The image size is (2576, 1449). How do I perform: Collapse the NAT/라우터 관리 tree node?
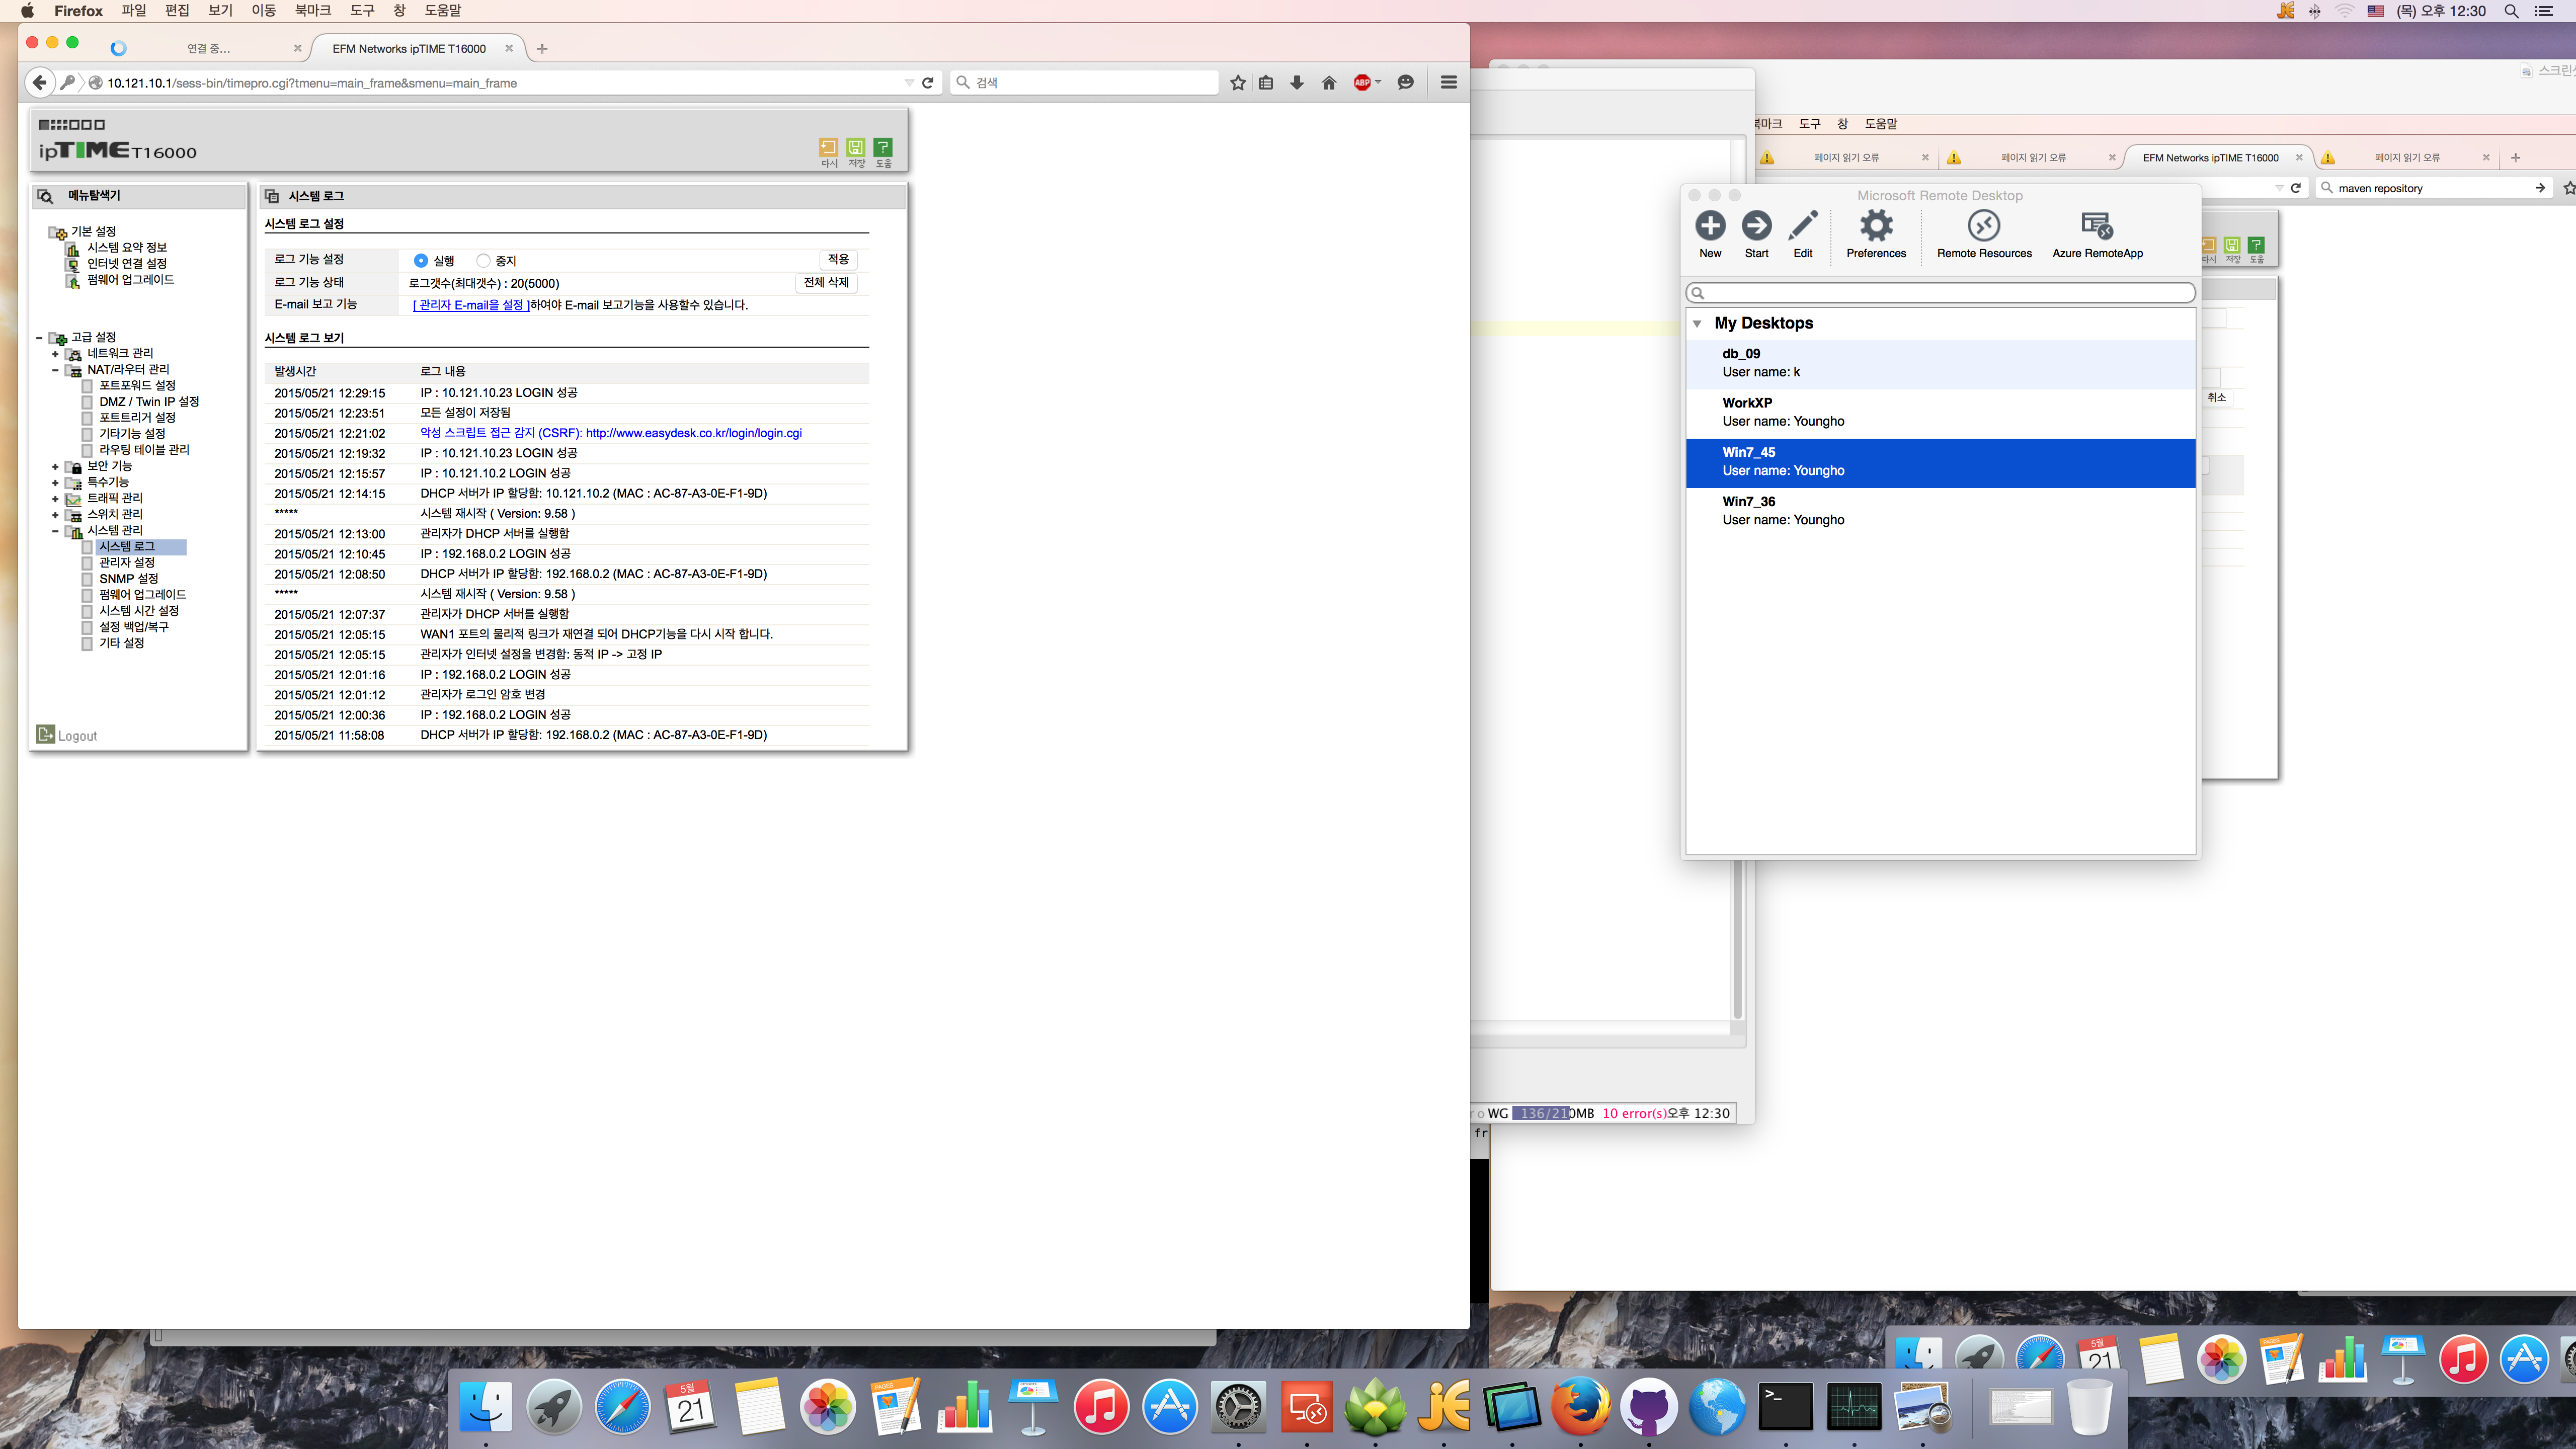(x=55, y=370)
